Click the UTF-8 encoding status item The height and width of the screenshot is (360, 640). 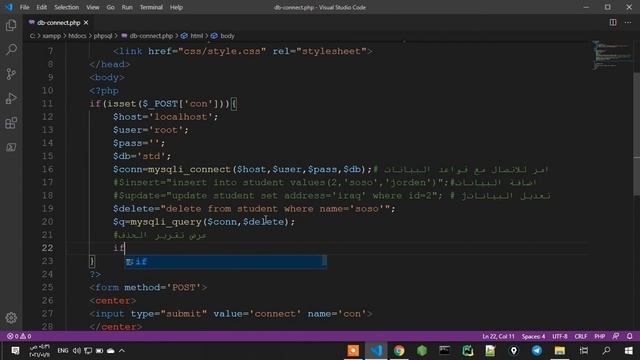pyautogui.click(x=560, y=336)
